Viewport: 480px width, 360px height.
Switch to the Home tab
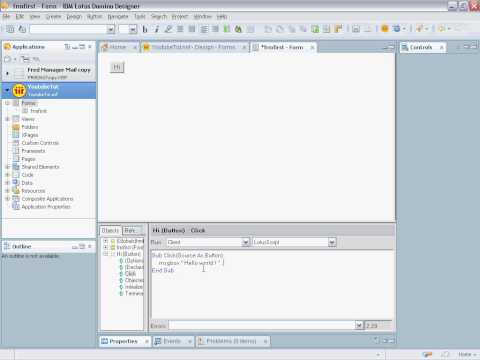[118, 47]
